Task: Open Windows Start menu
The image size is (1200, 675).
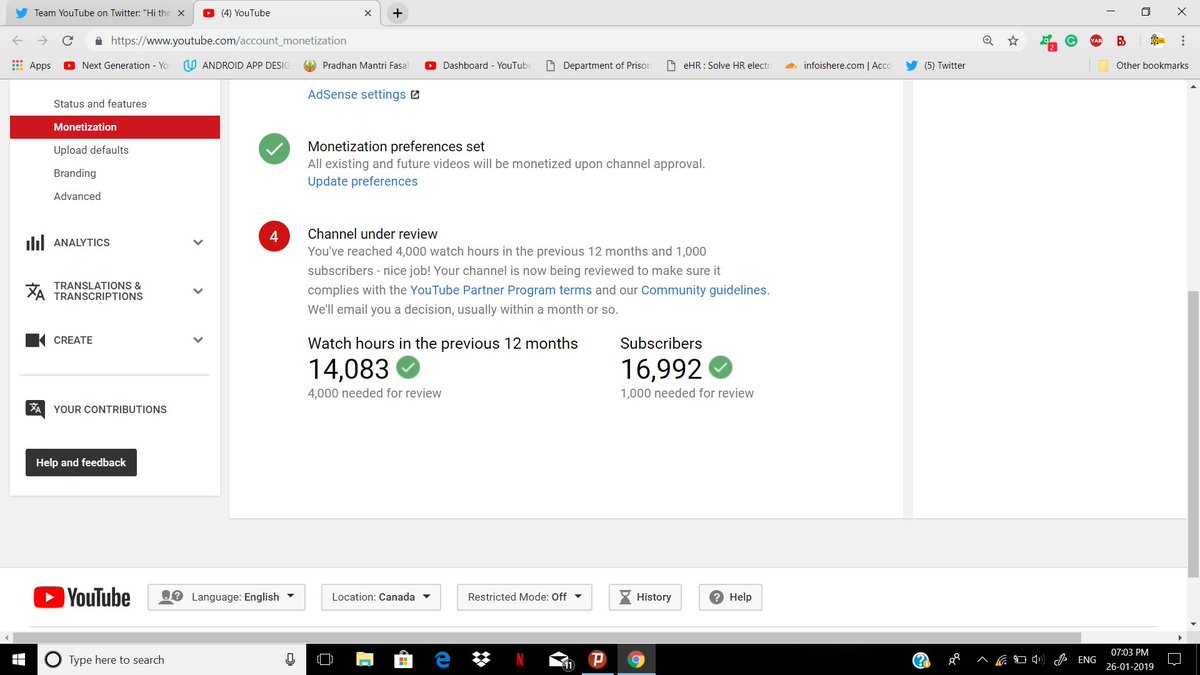Action: pyautogui.click(x=19, y=659)
